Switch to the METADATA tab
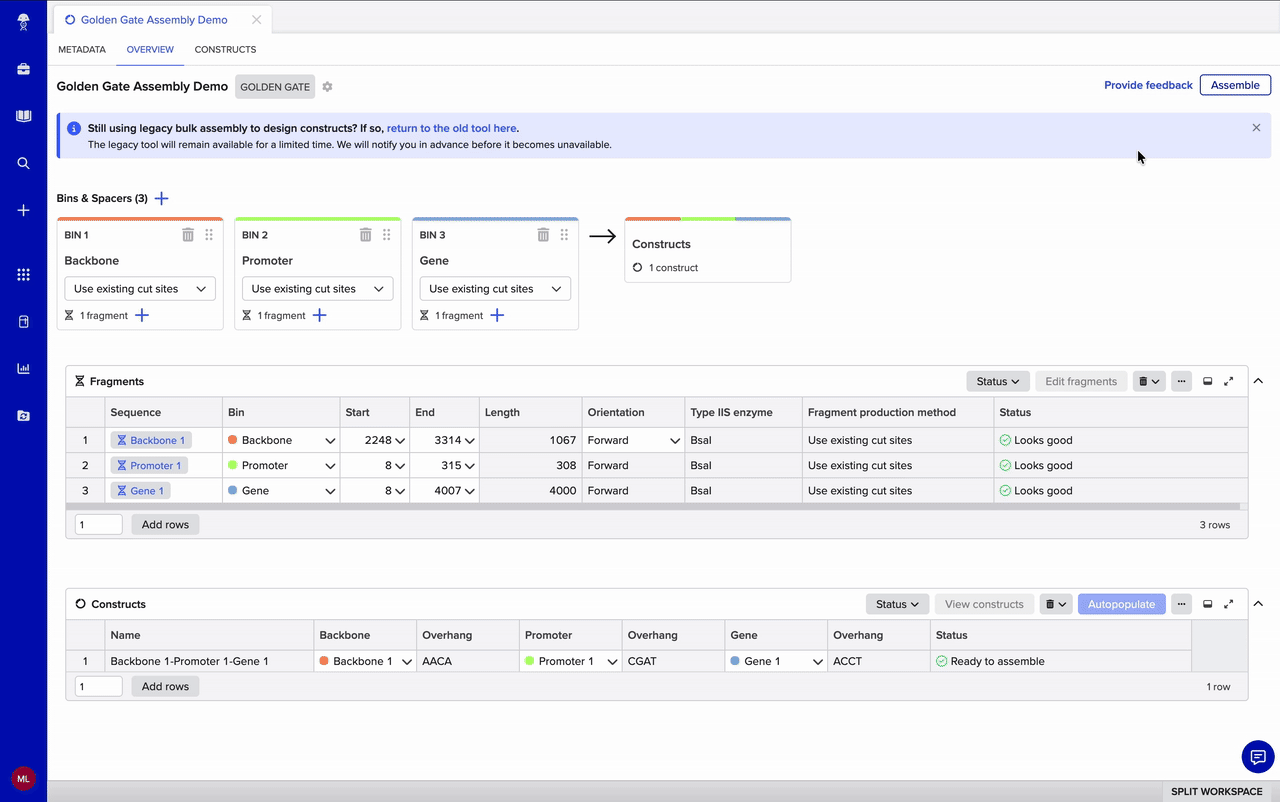Screen dimensions: 1280x802 point(81,49)
